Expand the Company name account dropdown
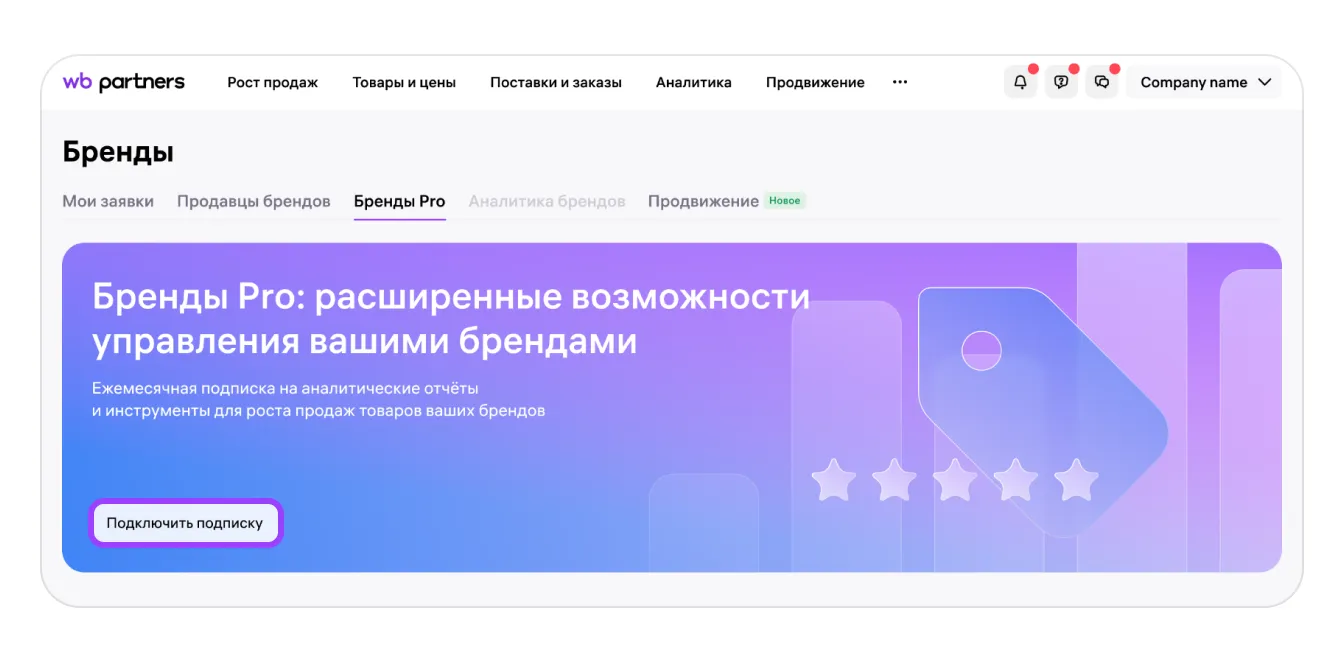1344x662 pixels. pyautogui.click(x=1204, y=82)
